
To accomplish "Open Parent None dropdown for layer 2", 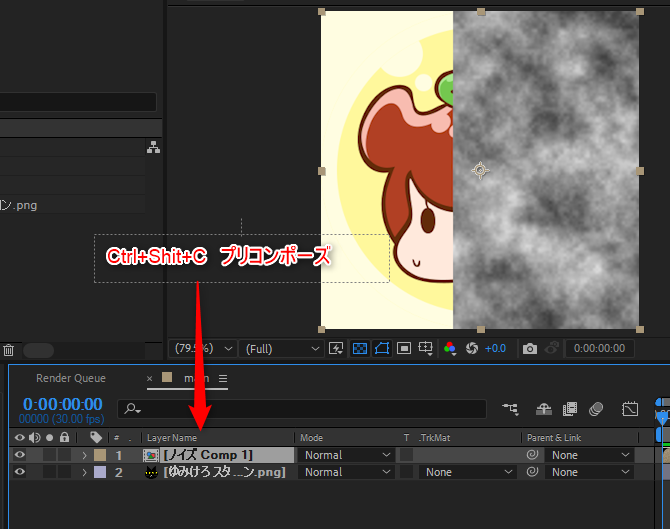I will pyautogui.click(x=589, y=472).
